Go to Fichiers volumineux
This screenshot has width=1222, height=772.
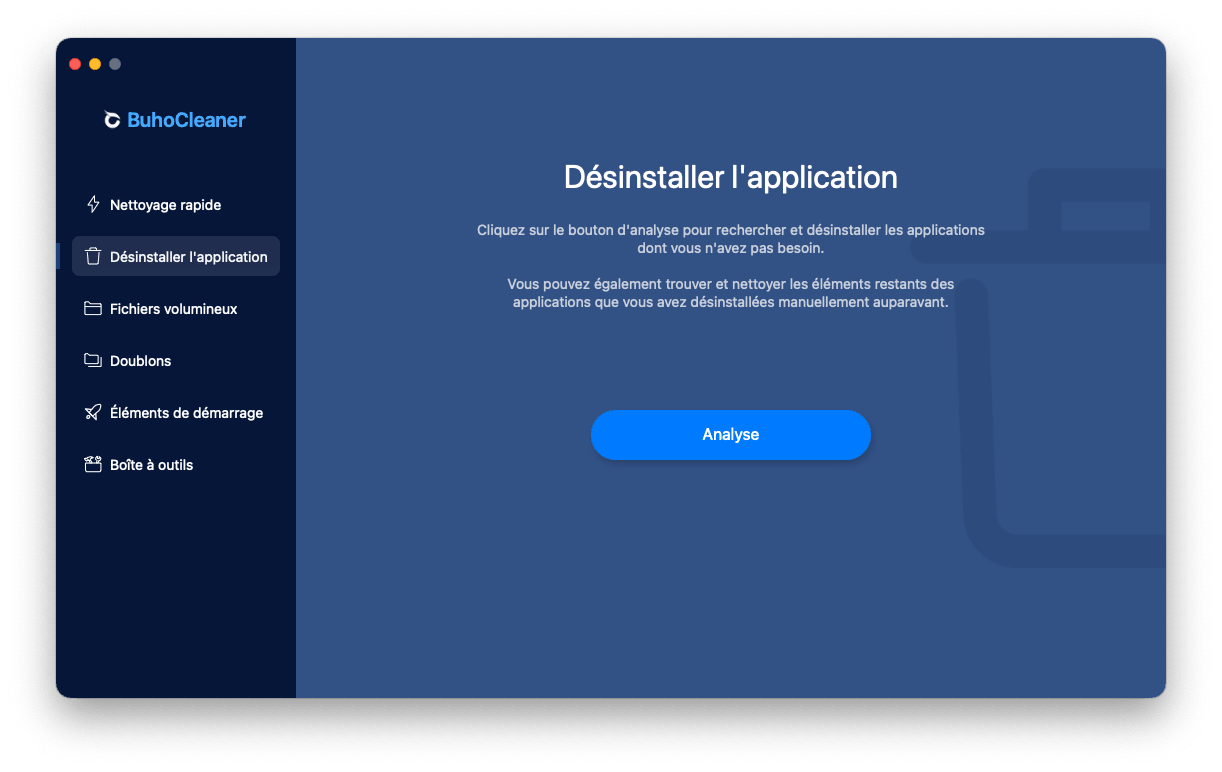pos(176,309)
